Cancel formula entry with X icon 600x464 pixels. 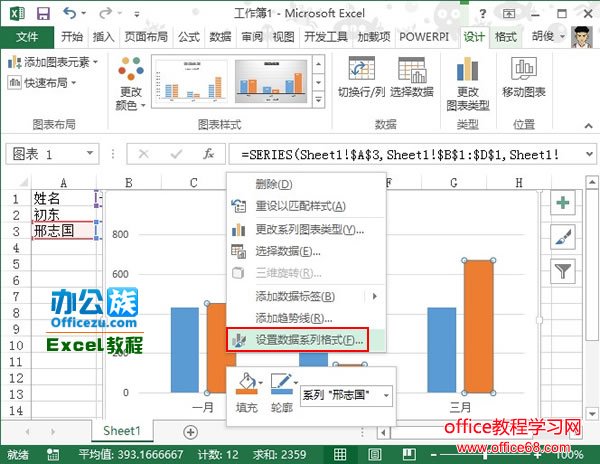pyautogui.click(x=143, y=154)
